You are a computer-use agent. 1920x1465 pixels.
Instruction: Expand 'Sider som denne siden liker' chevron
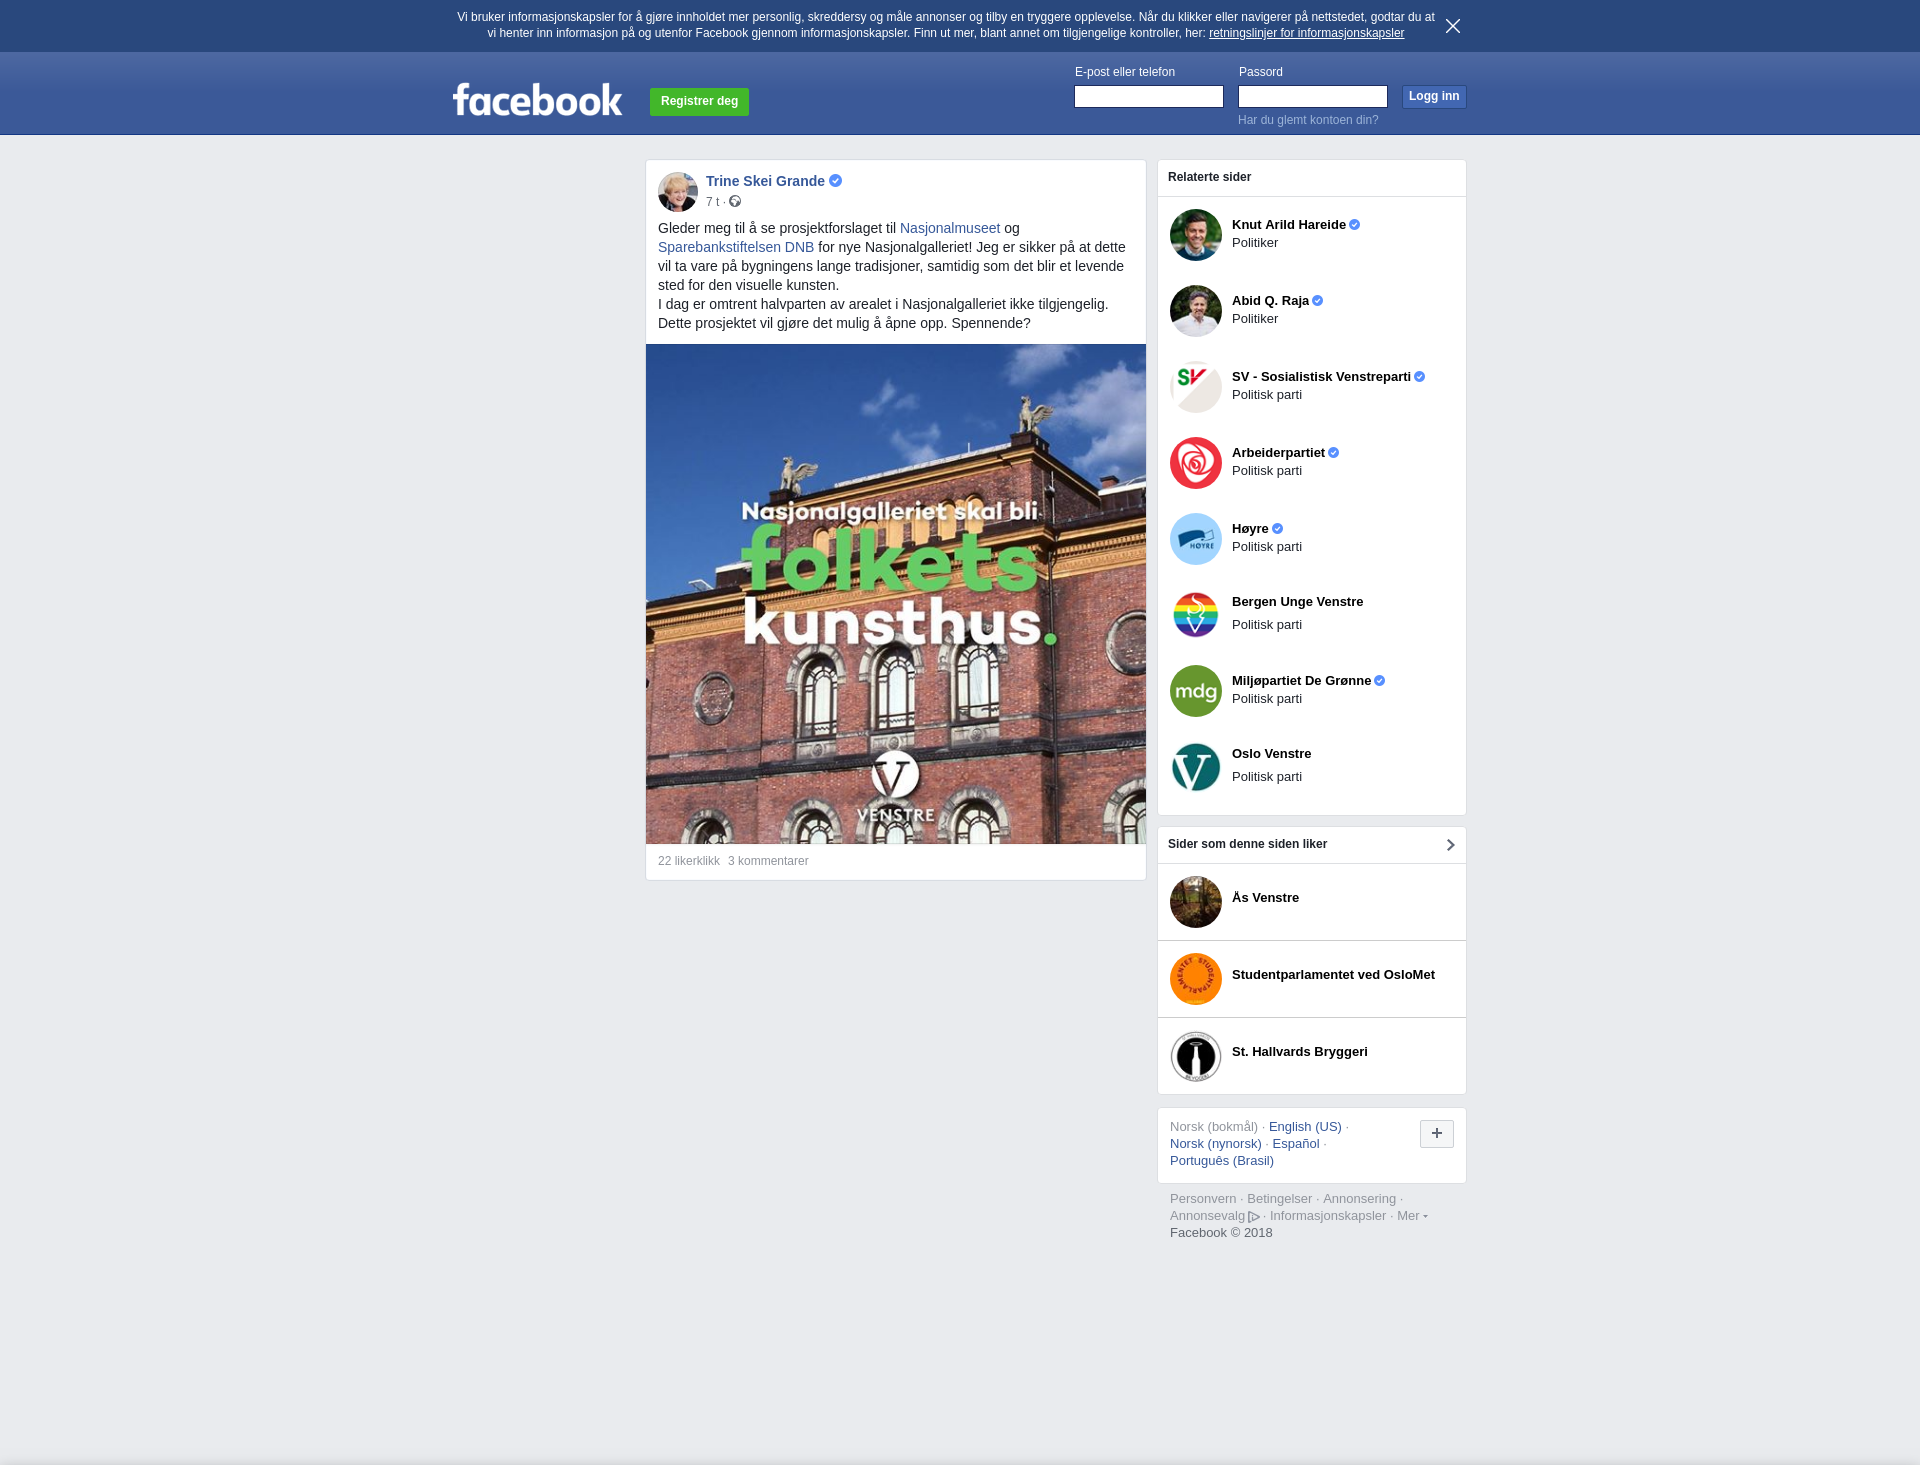coord(1450,845)
